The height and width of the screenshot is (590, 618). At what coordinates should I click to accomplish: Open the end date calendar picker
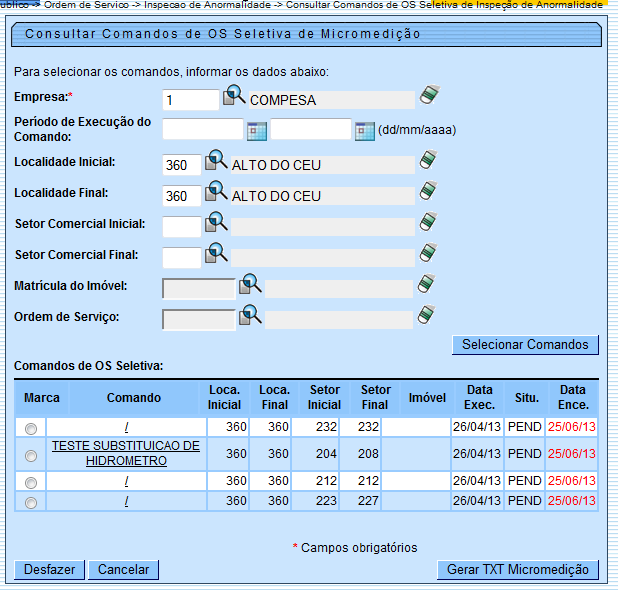(x=364, y=130)
